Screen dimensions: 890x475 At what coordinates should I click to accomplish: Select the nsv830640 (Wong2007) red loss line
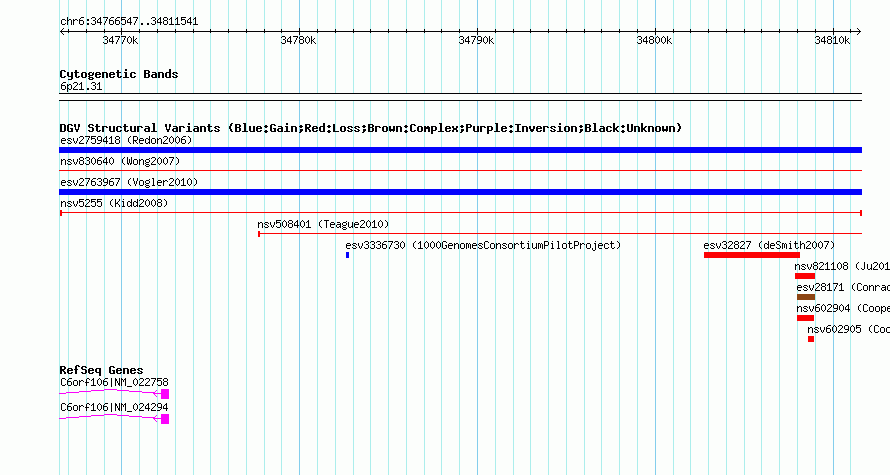click(460, 170)
